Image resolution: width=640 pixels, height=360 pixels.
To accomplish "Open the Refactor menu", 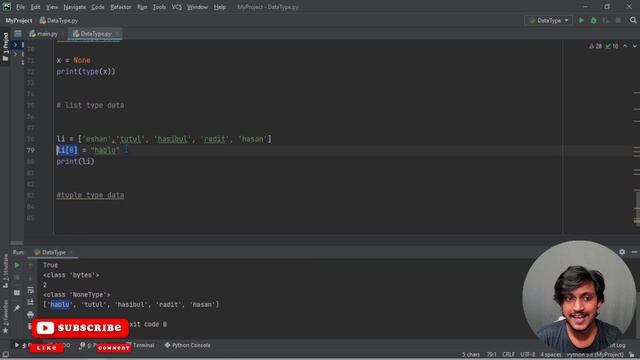I will [121, 7].
